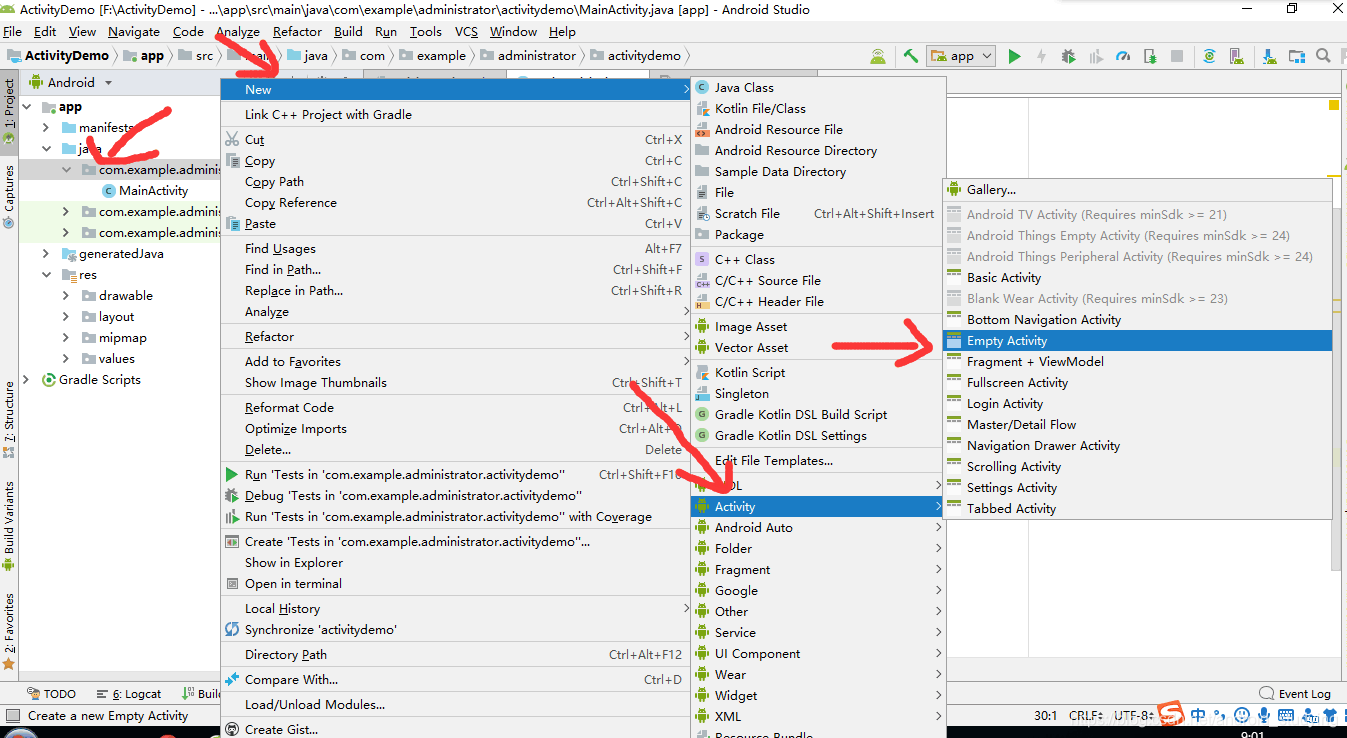Click the administrator breadcrumb
The height and width of the screenshot is (738, 1347).
(x=528, y=56)
